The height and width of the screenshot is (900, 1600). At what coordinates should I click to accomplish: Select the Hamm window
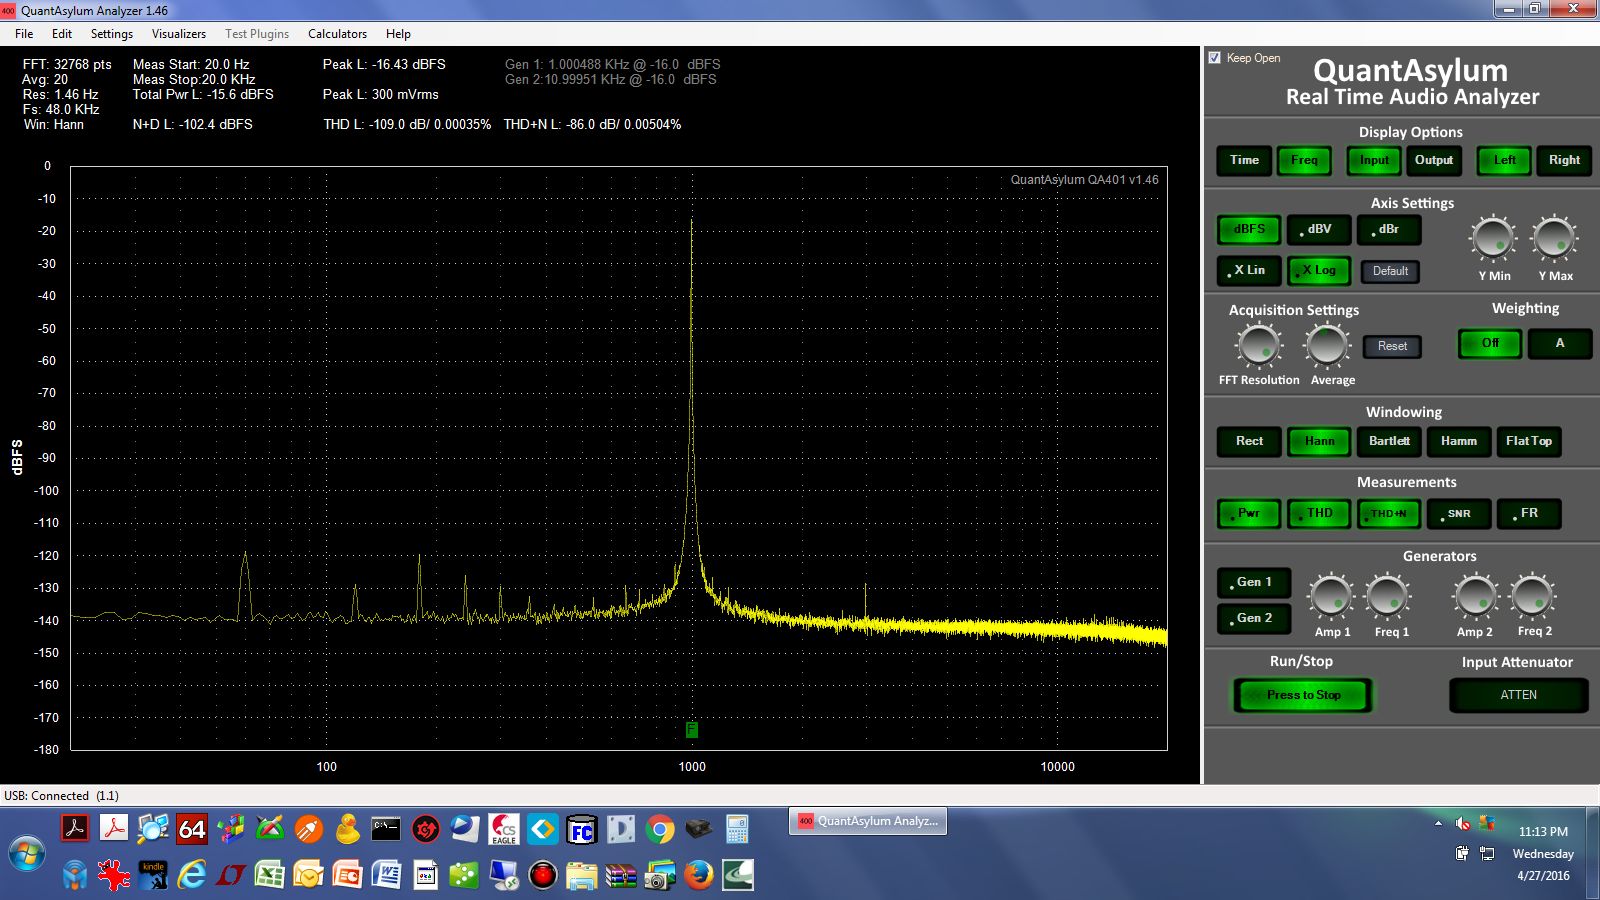coord(1459,441)
